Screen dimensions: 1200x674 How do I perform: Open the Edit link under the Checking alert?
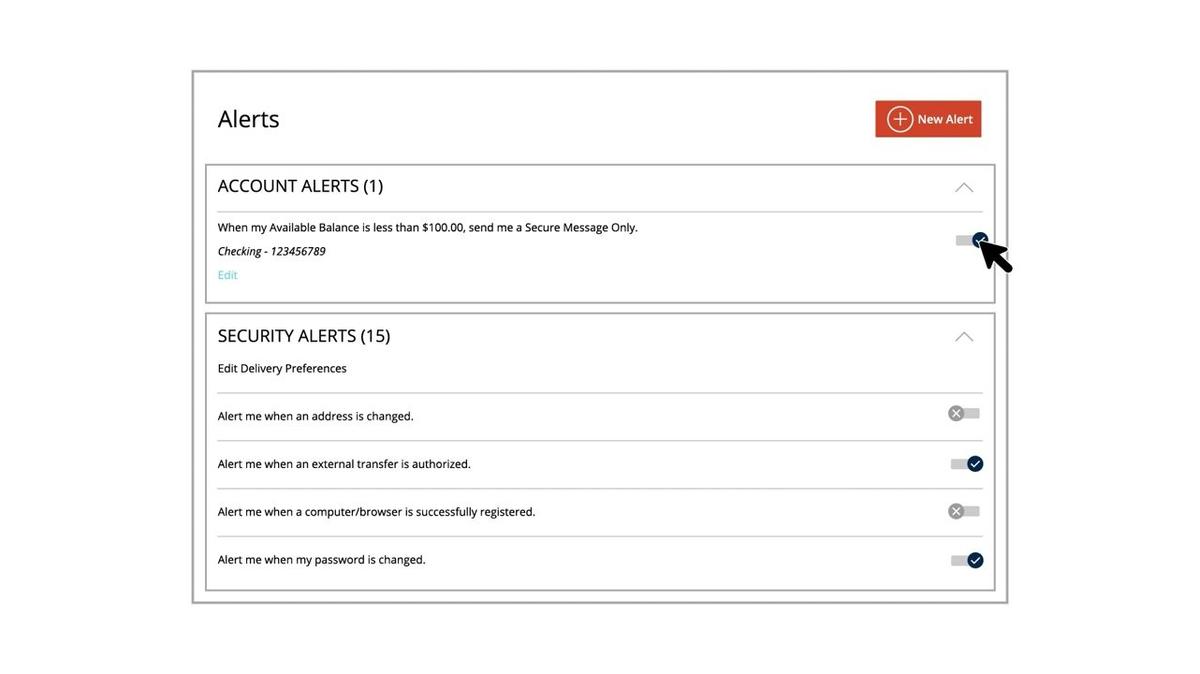click(228, 275)
